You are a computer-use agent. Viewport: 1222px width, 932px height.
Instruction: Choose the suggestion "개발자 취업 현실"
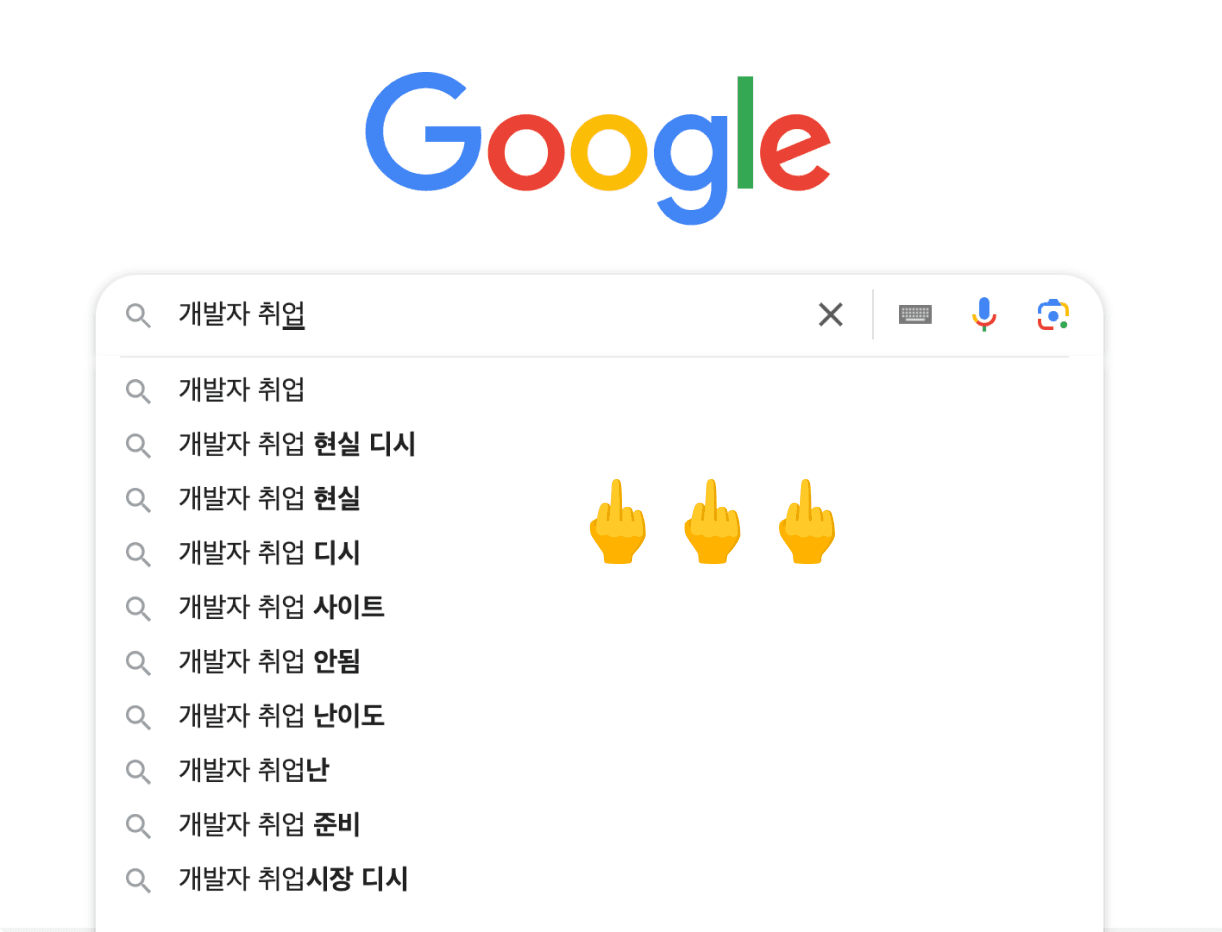269,498
